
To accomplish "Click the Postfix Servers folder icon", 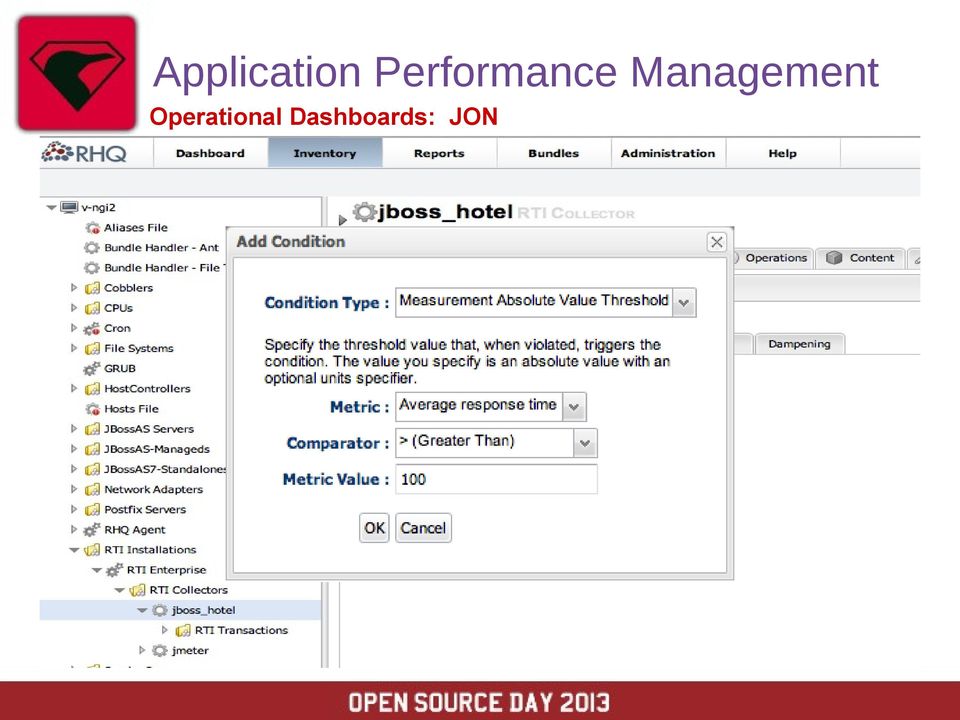I will pyautogui.click(x=92, y=510).
